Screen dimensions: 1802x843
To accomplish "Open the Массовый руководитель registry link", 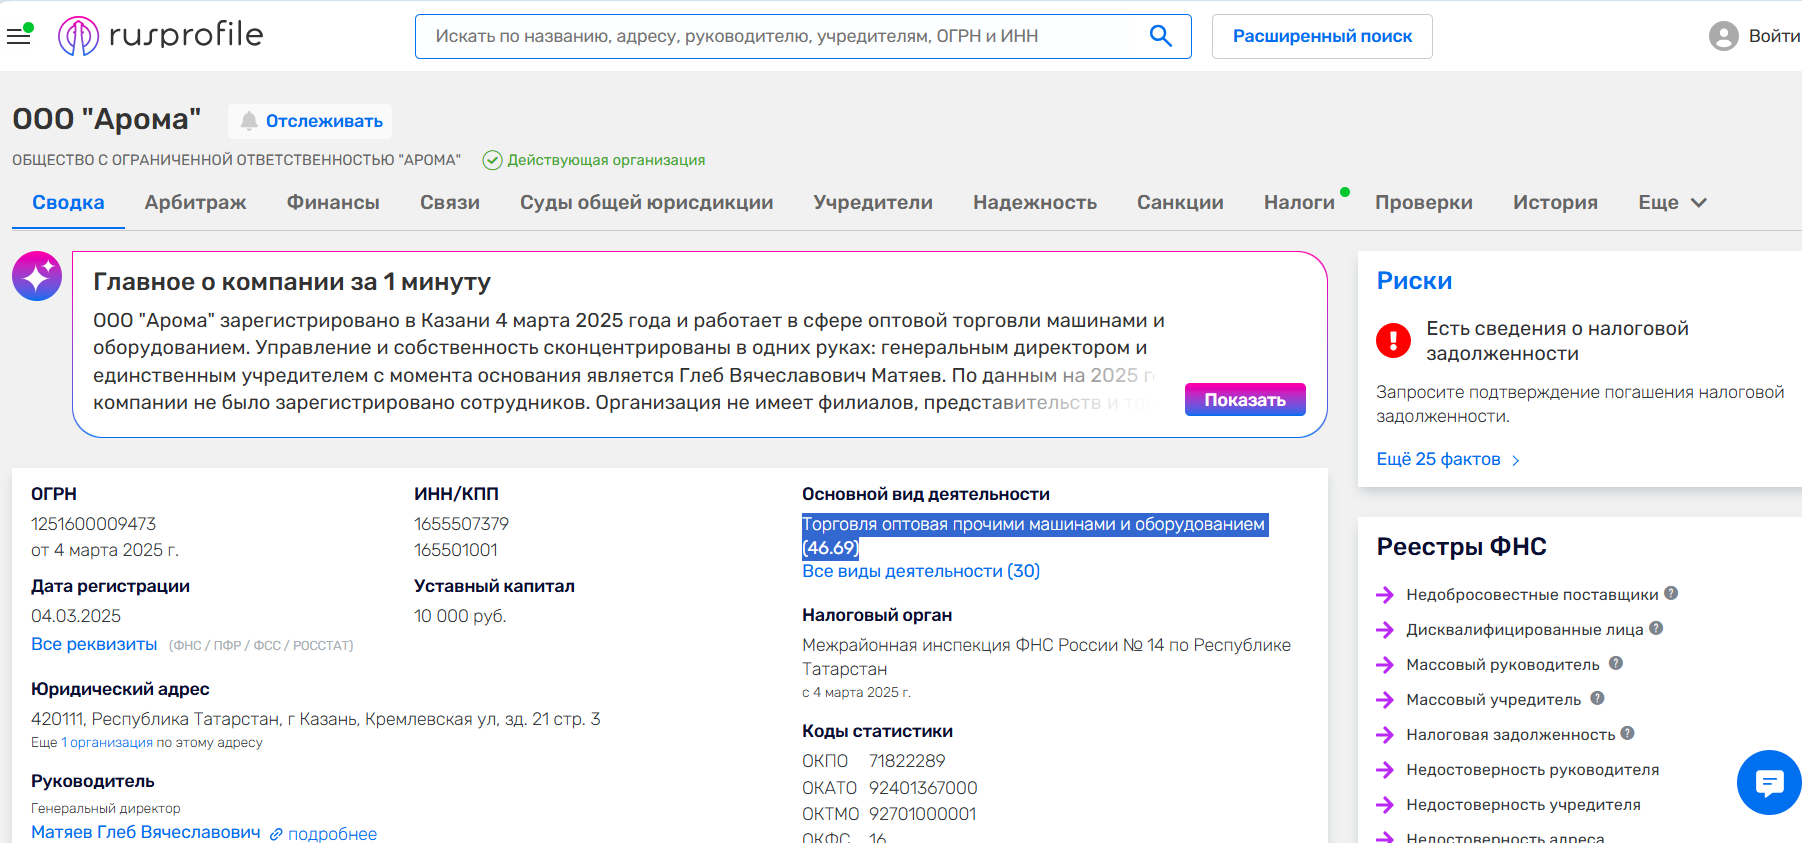I will tap(1503, 664).
